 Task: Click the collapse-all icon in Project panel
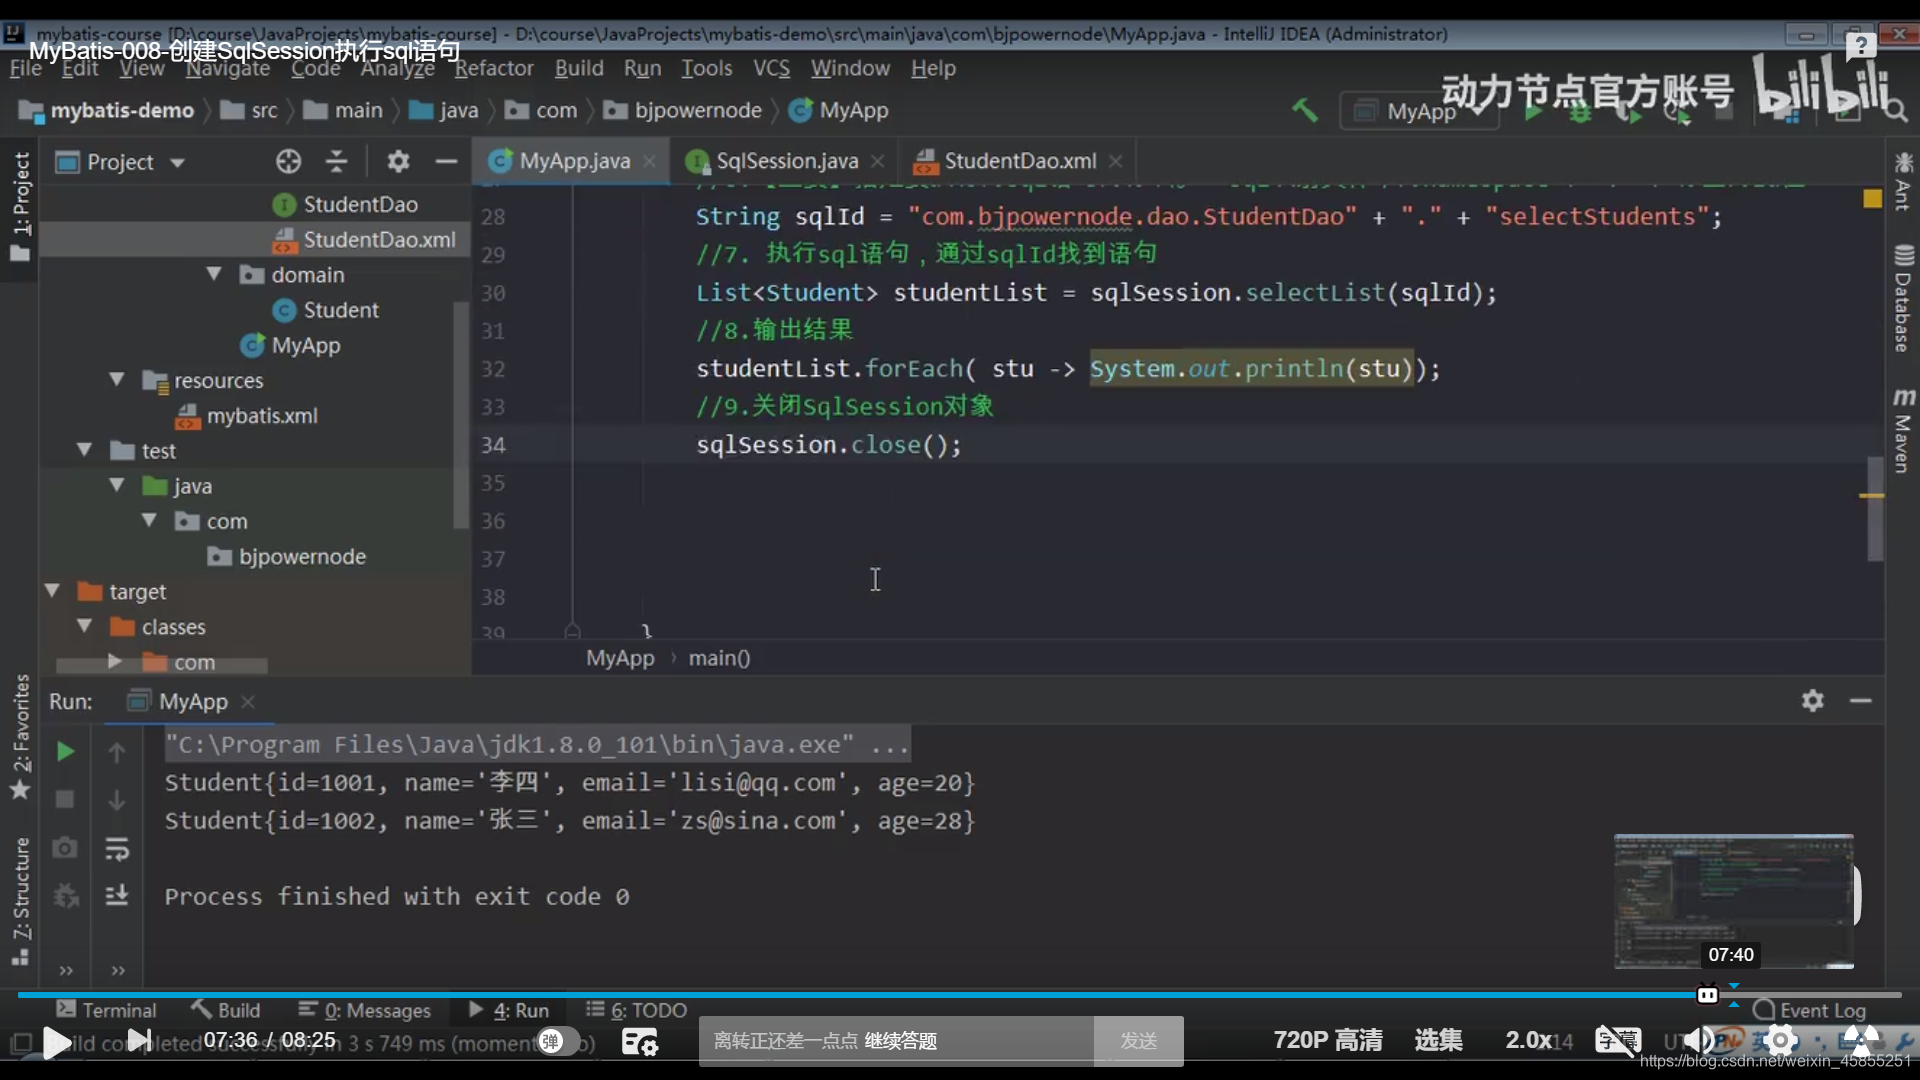(337, 161)
